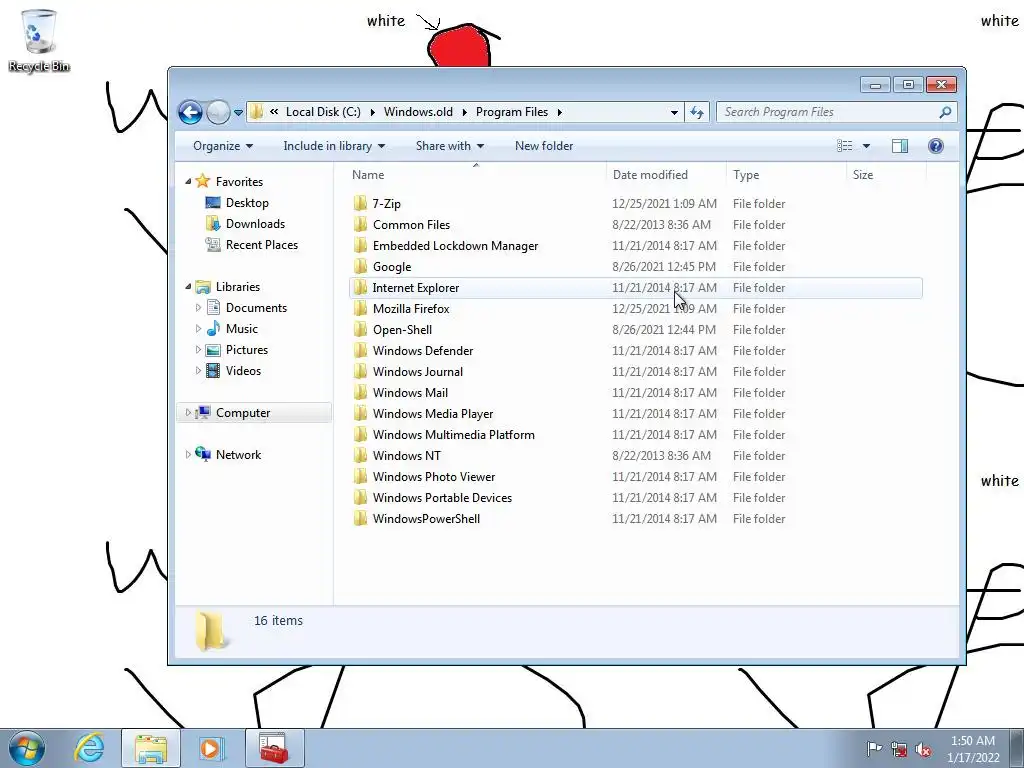
Task: Click the refresh button beside address bar
Action: point(697,112)
